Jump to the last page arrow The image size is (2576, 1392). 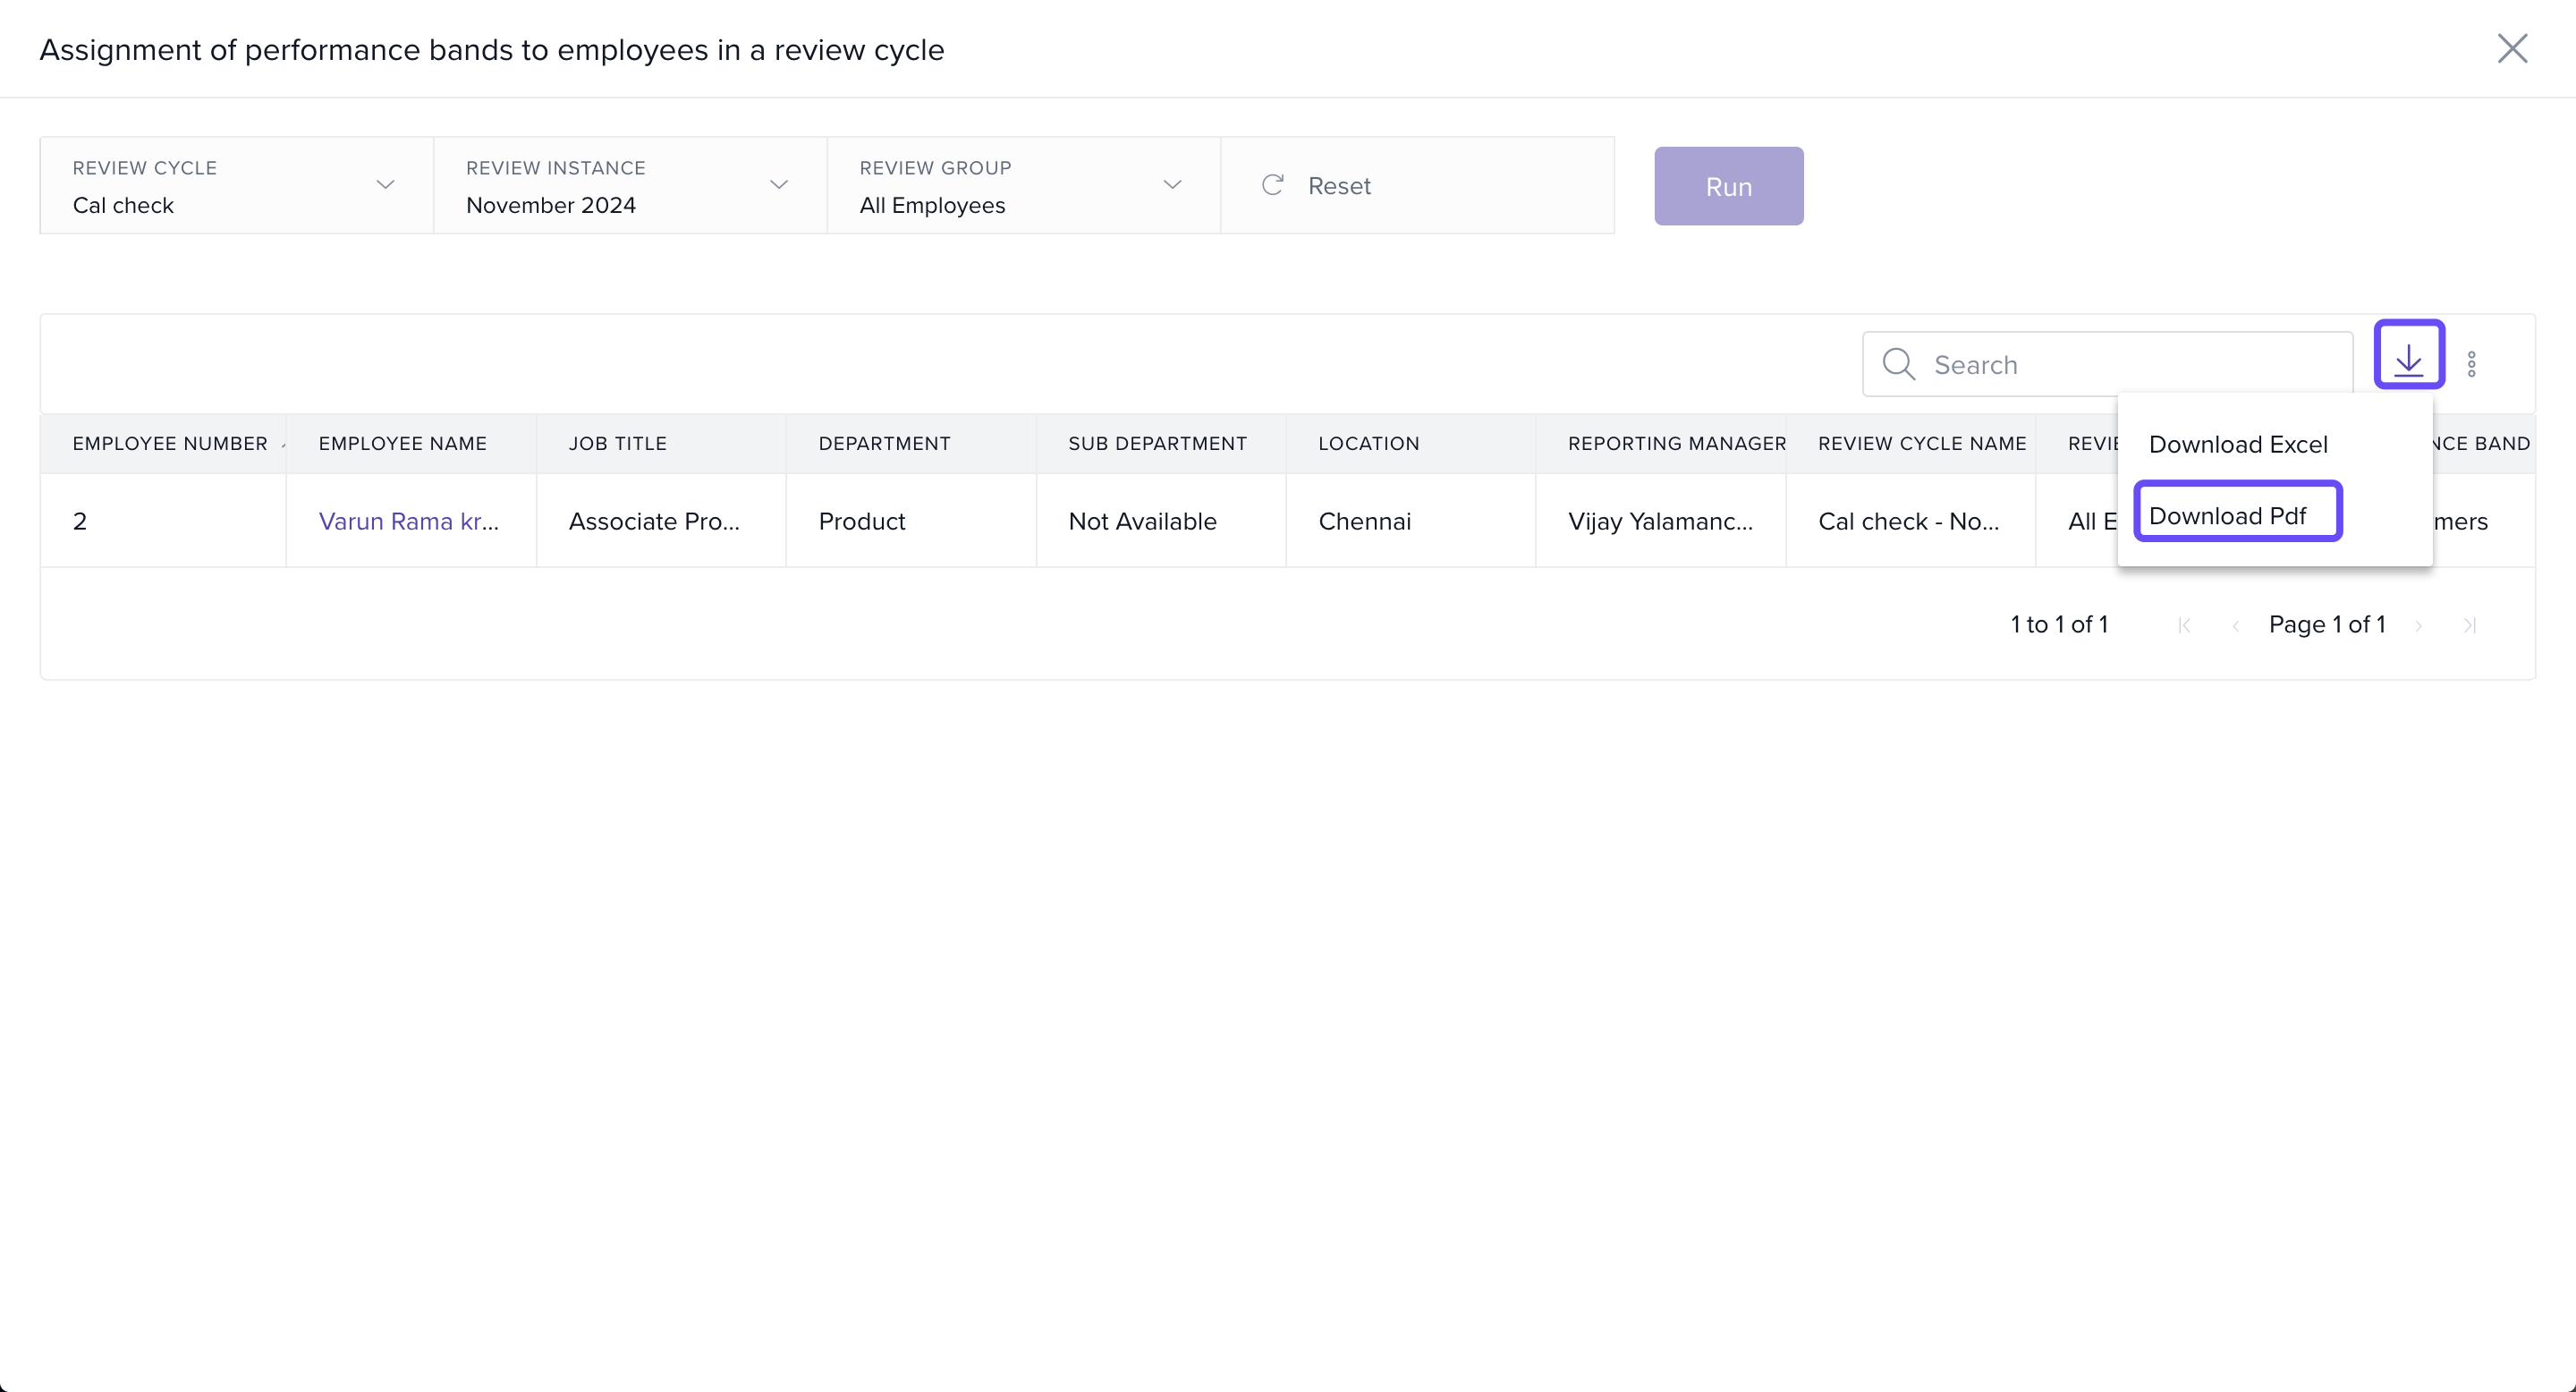[2469, 625]
